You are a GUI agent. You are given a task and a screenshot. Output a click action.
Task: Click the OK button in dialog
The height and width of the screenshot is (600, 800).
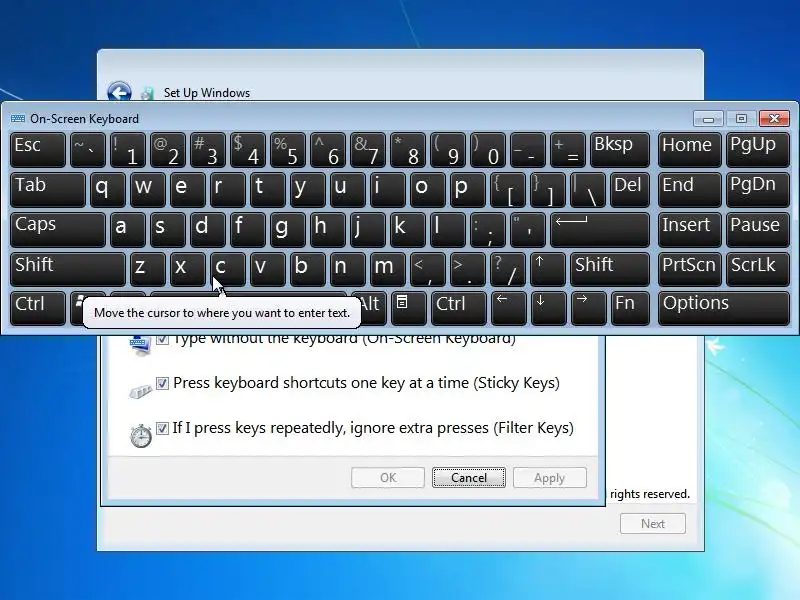click(388, 478)
